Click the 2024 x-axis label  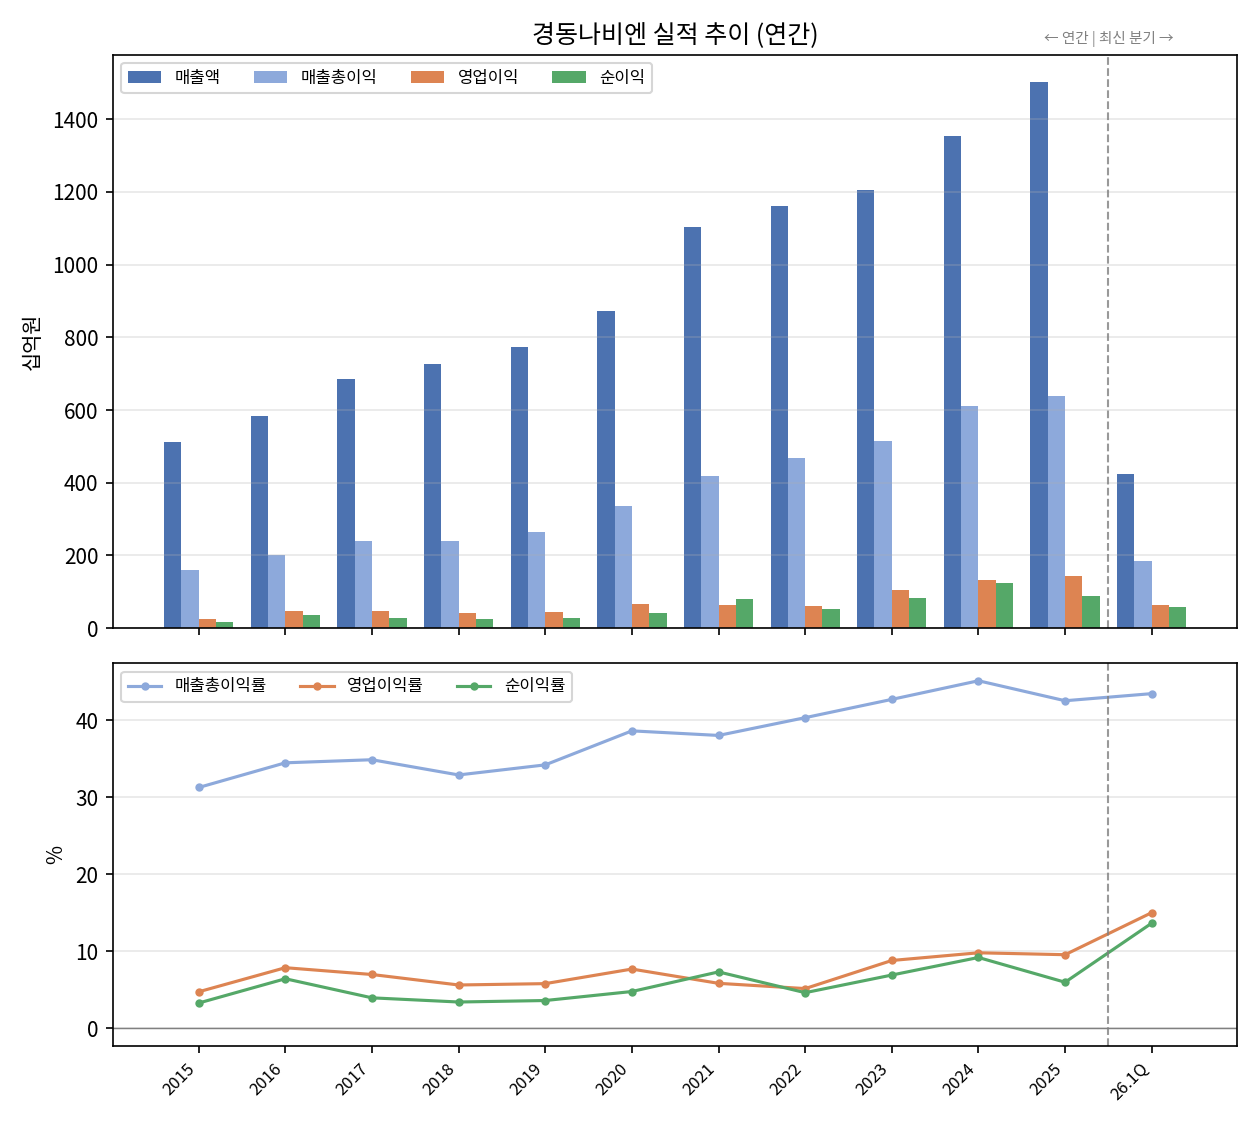click(960, 1079)
